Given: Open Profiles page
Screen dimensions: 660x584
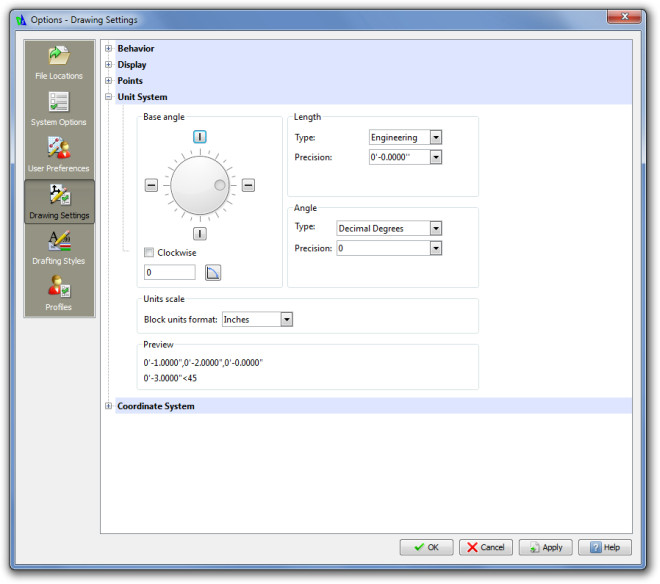Looking at the screenshot, I should [59, 294].
